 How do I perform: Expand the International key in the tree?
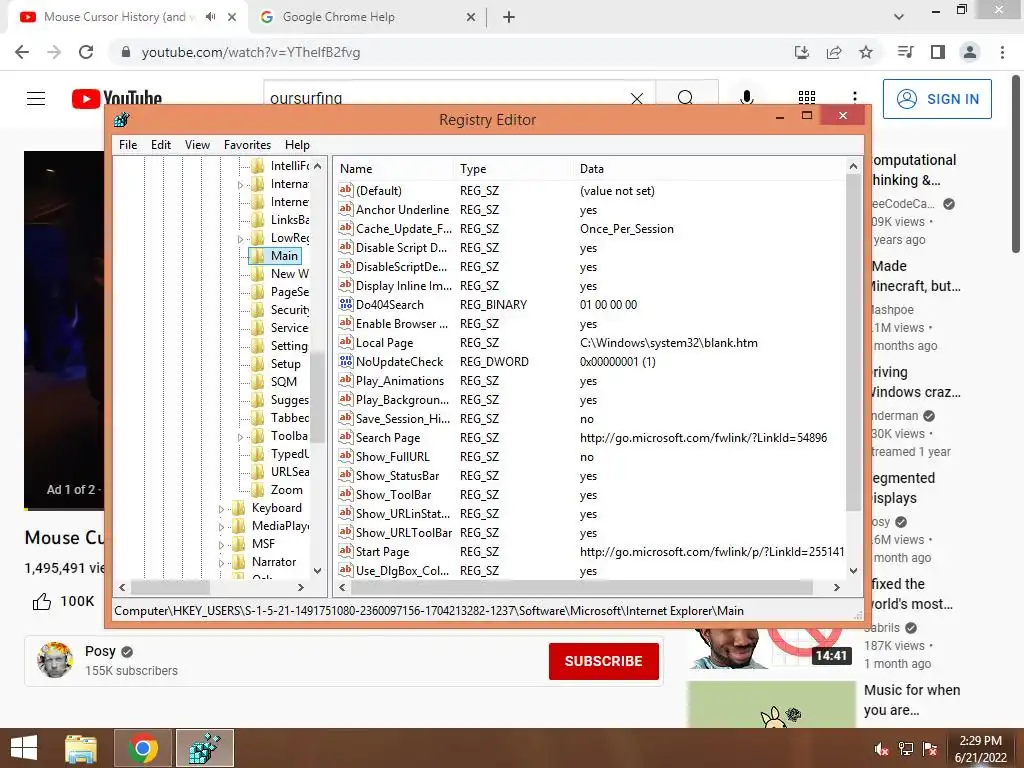click(240, 185)
